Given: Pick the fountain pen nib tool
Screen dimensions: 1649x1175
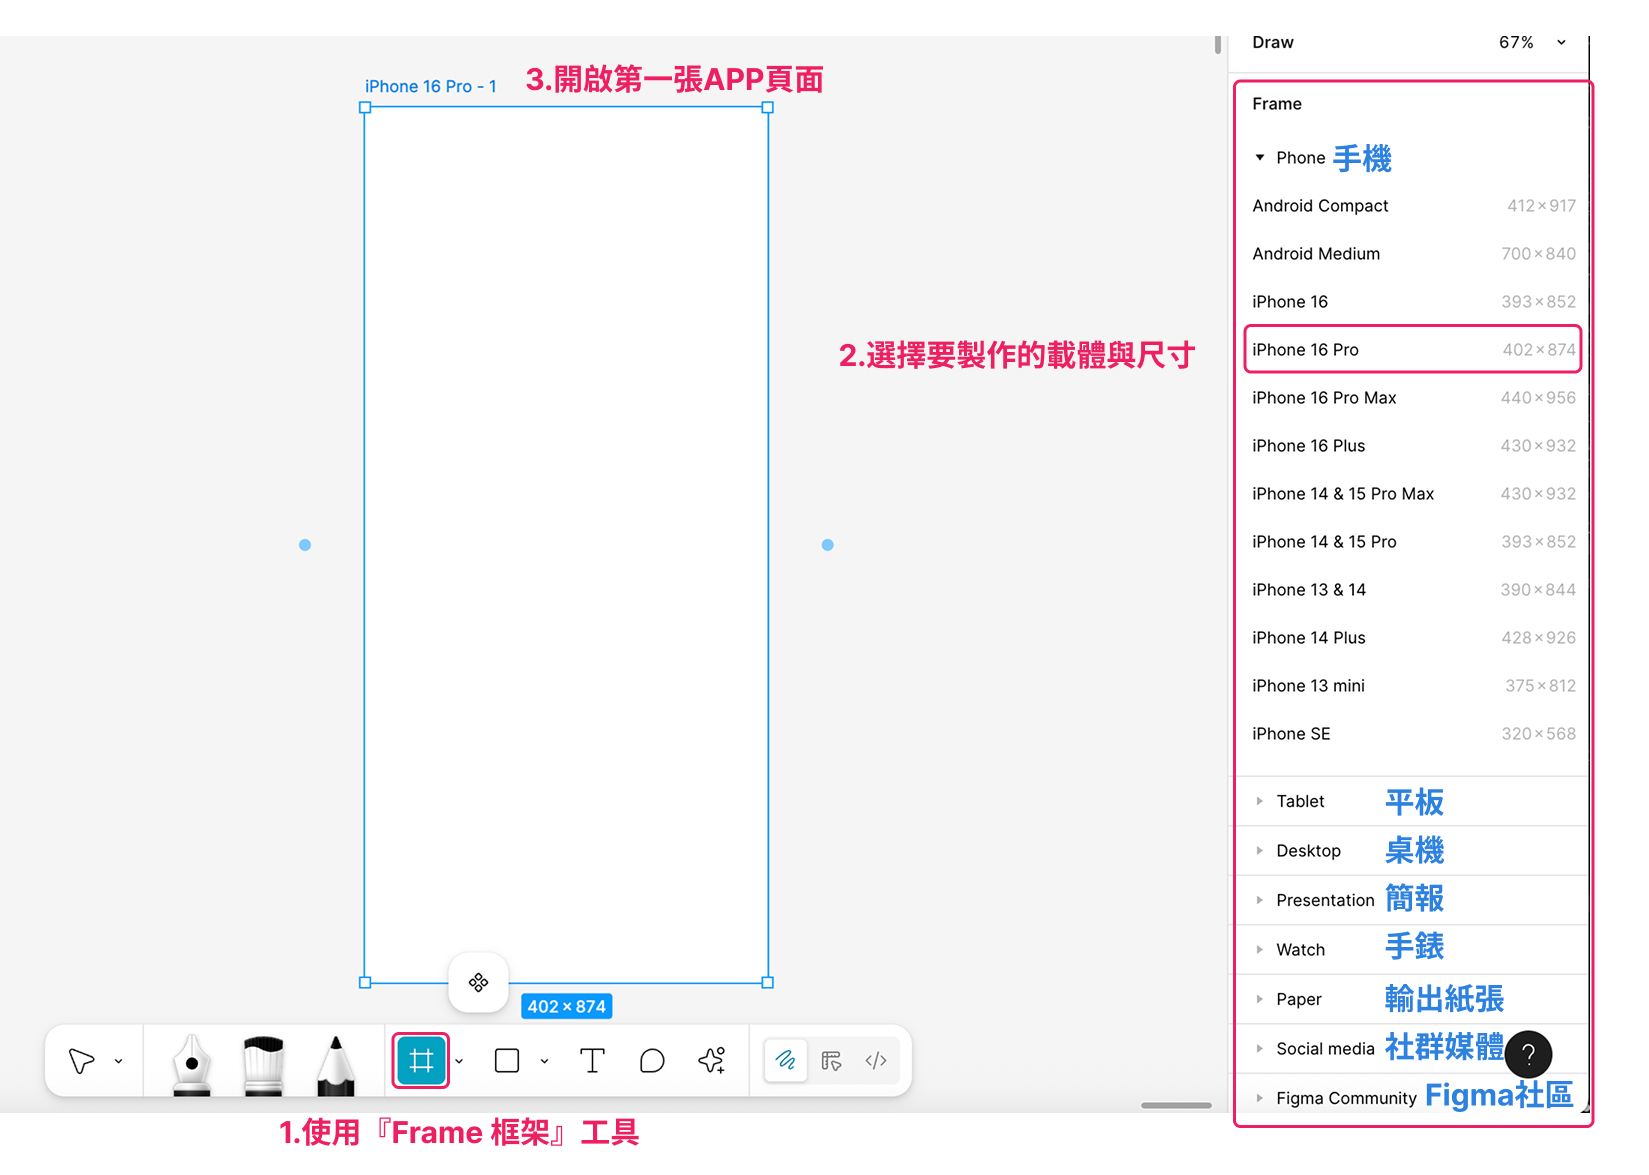Looking at the screenshot, I should (191, 1064).
